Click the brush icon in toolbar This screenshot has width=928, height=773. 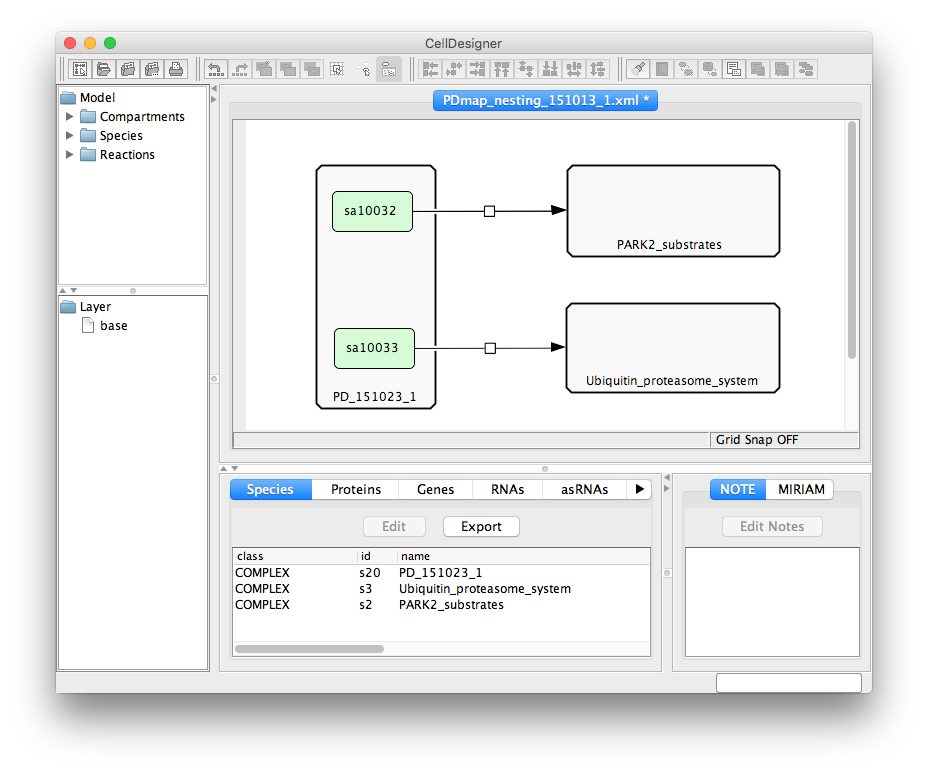[x=637, y=69]
